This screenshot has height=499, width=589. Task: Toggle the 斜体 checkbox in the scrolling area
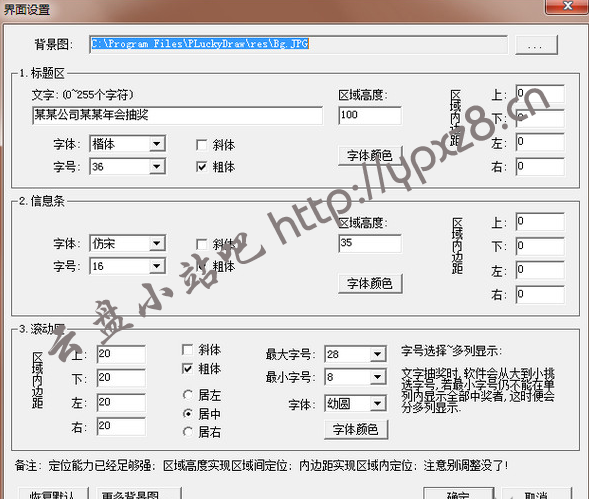point(187,350)
